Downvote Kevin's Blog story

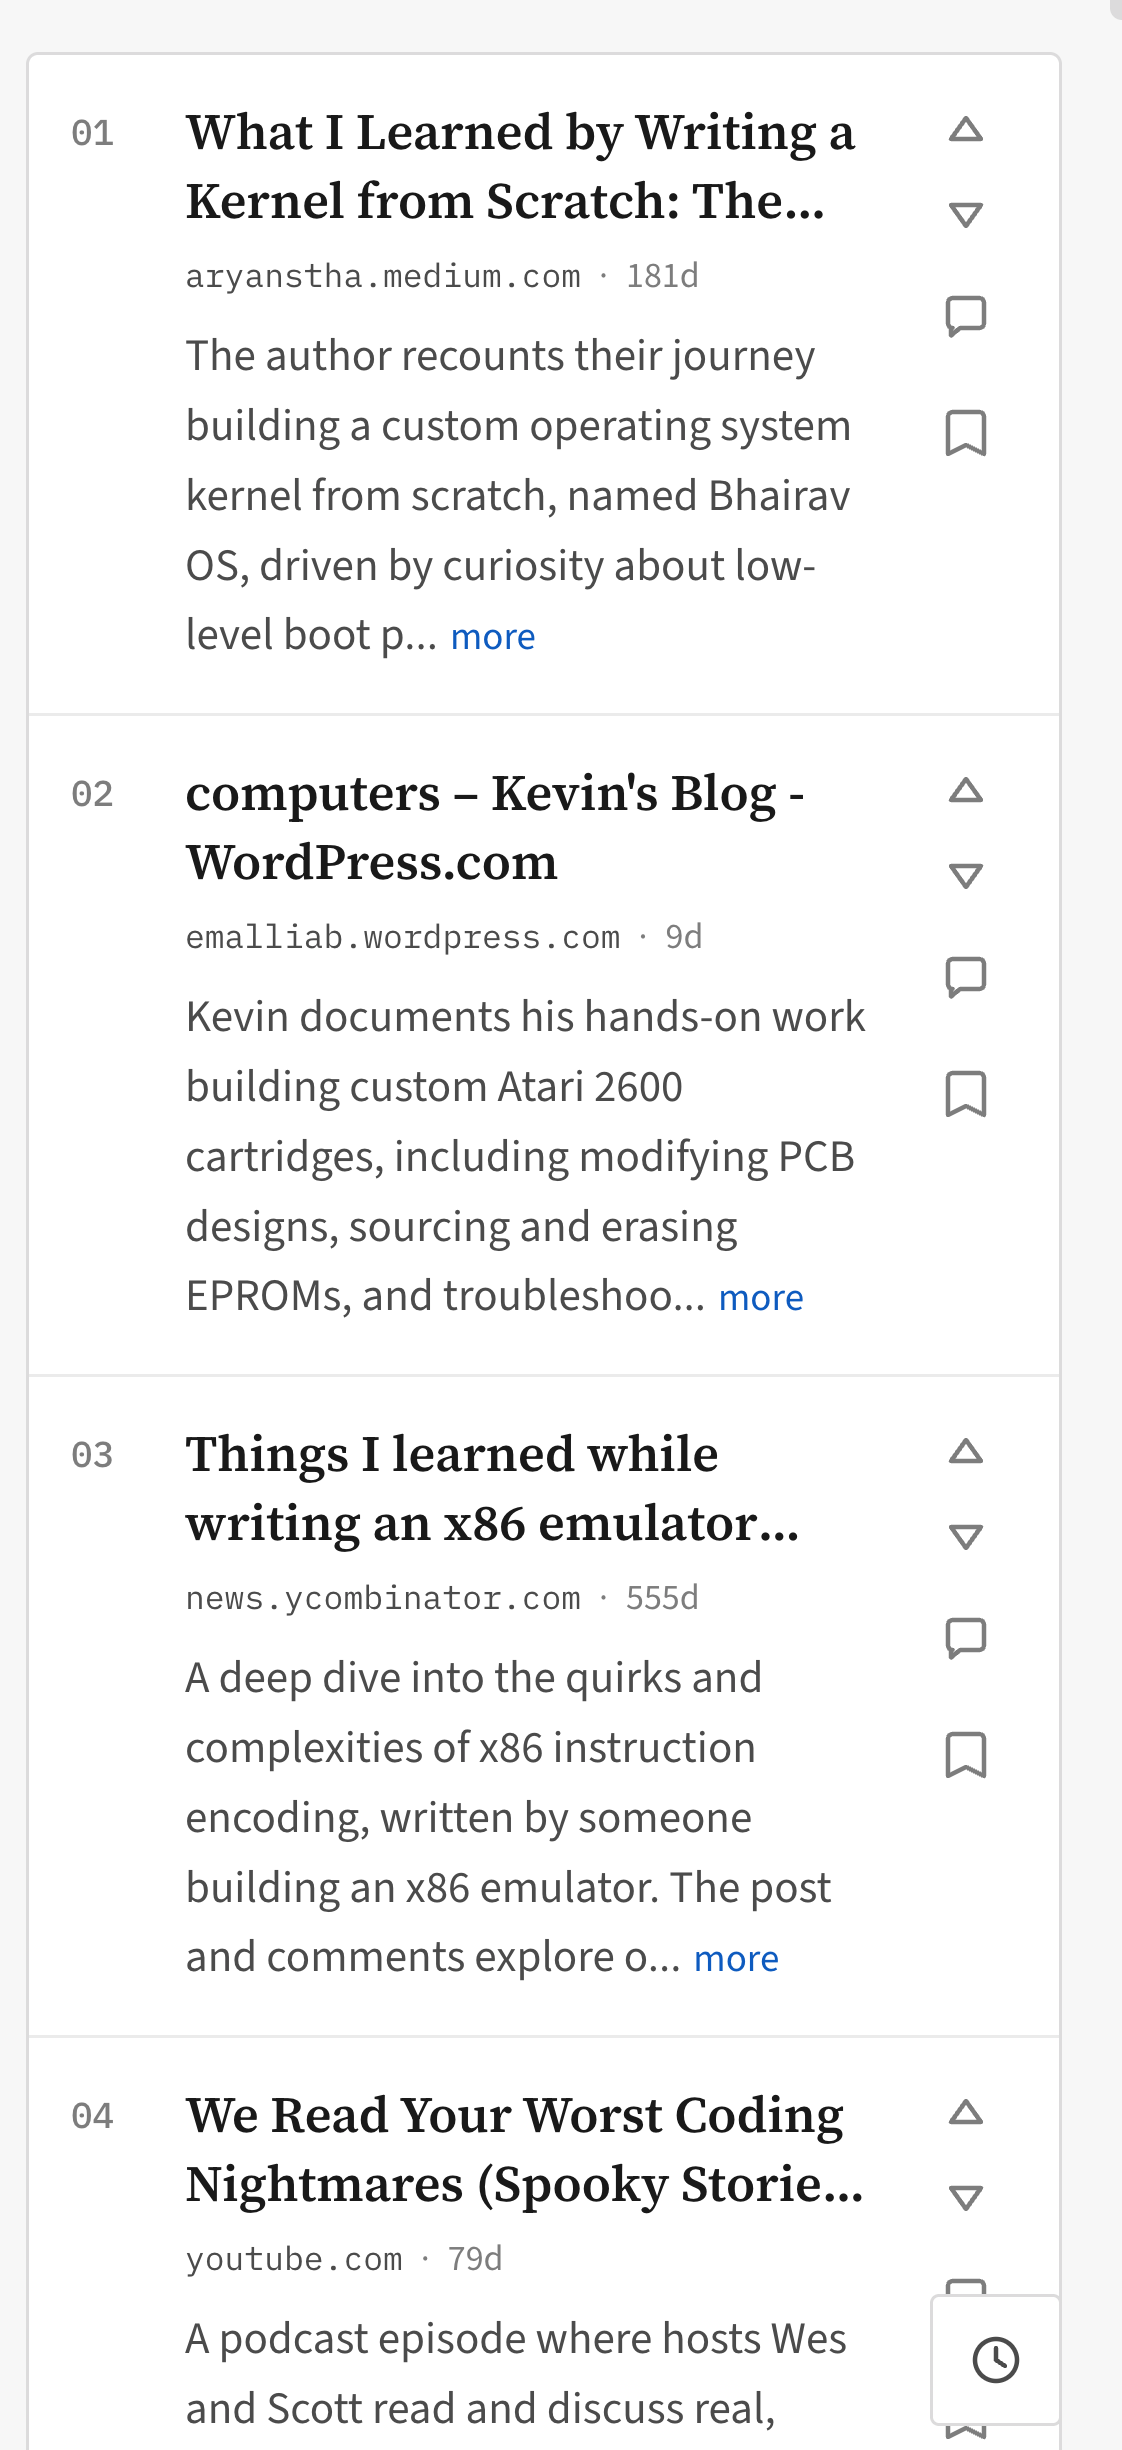(967, 874)
